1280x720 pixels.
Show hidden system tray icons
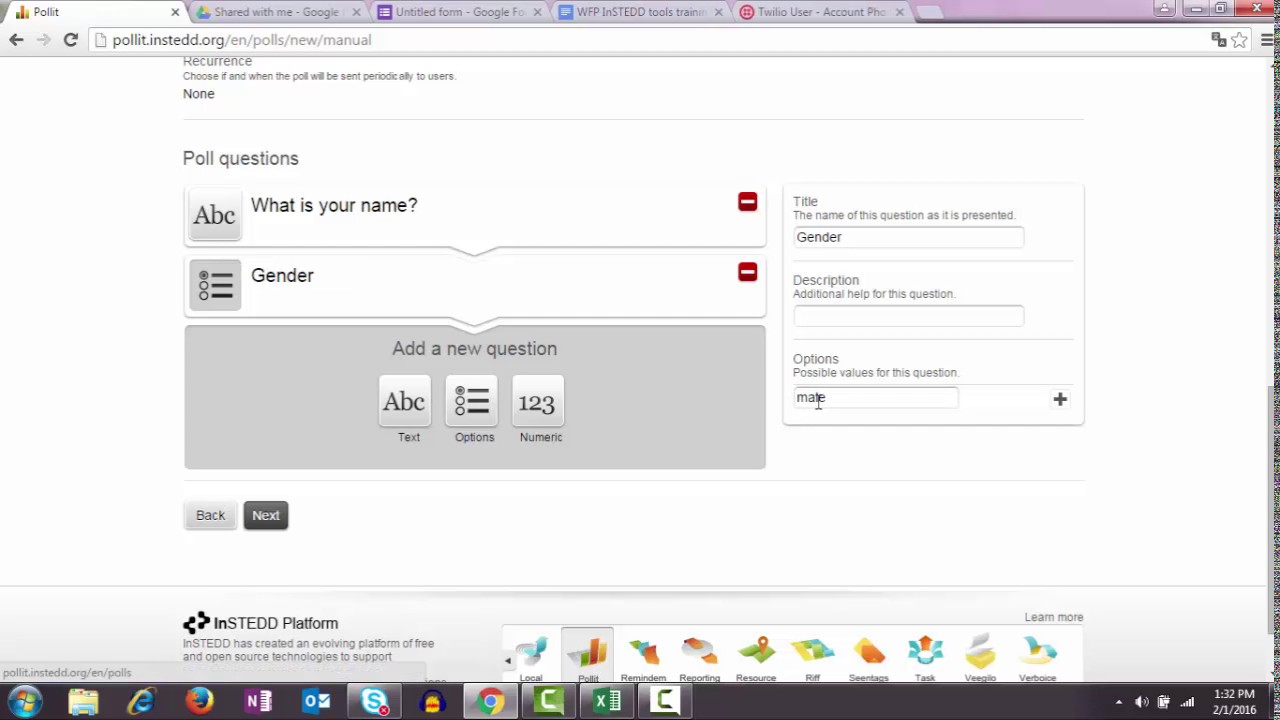[1118, 702]
